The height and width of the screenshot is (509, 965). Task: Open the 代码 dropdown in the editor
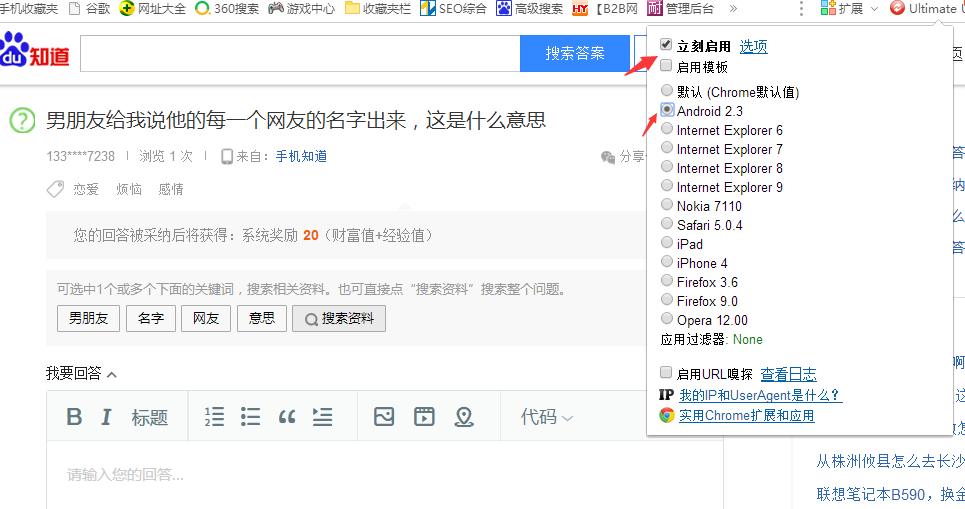pyautogui.click(x=546, y=417)
